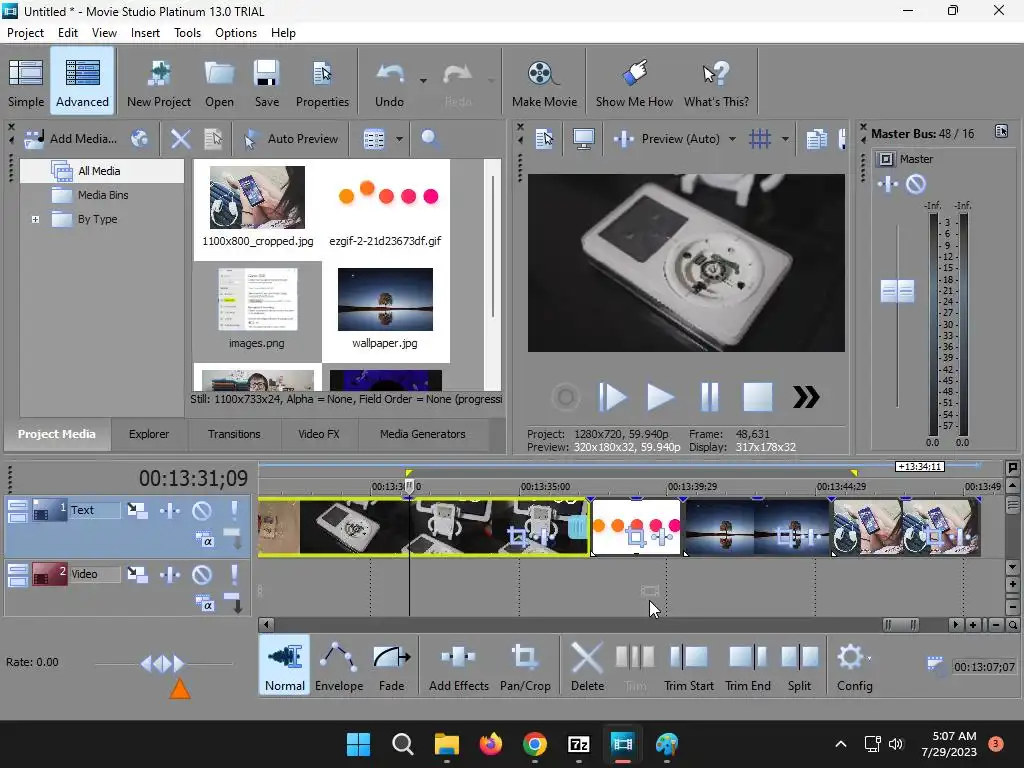Switch to the Explorer tab

pyautogui.click(x=149, y=434)
